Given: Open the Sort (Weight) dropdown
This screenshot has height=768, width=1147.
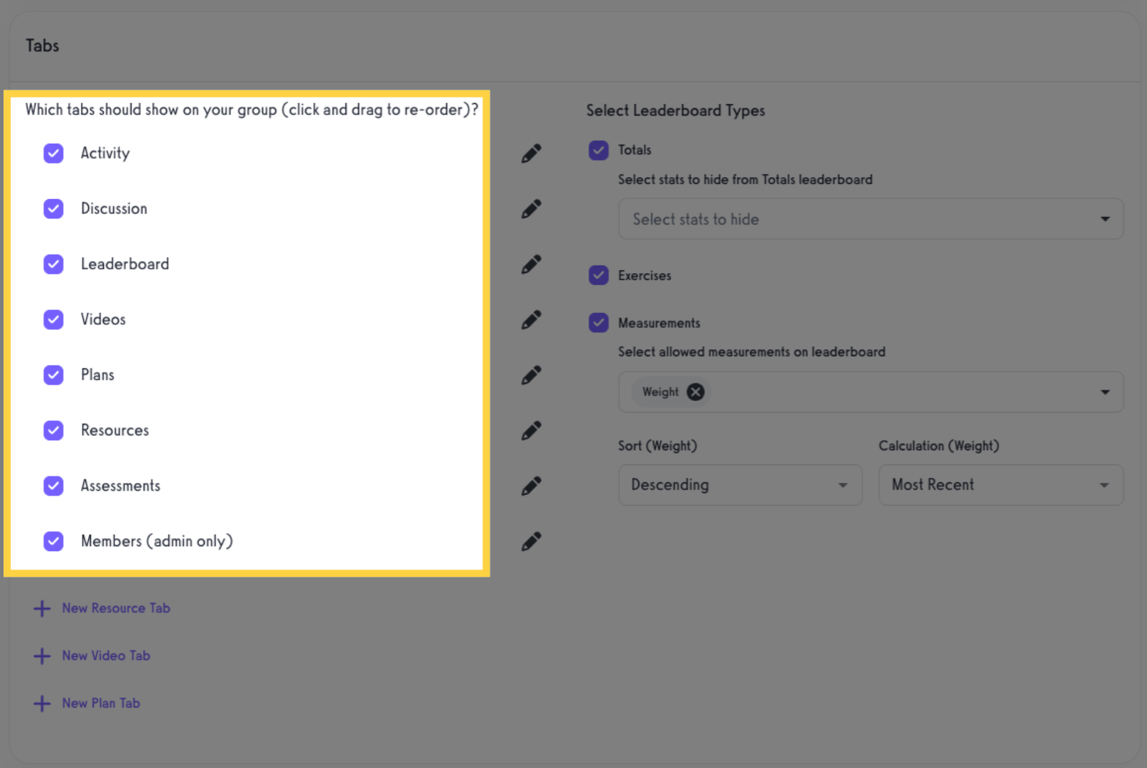Looking at the screenshot, I should [740, 485].
